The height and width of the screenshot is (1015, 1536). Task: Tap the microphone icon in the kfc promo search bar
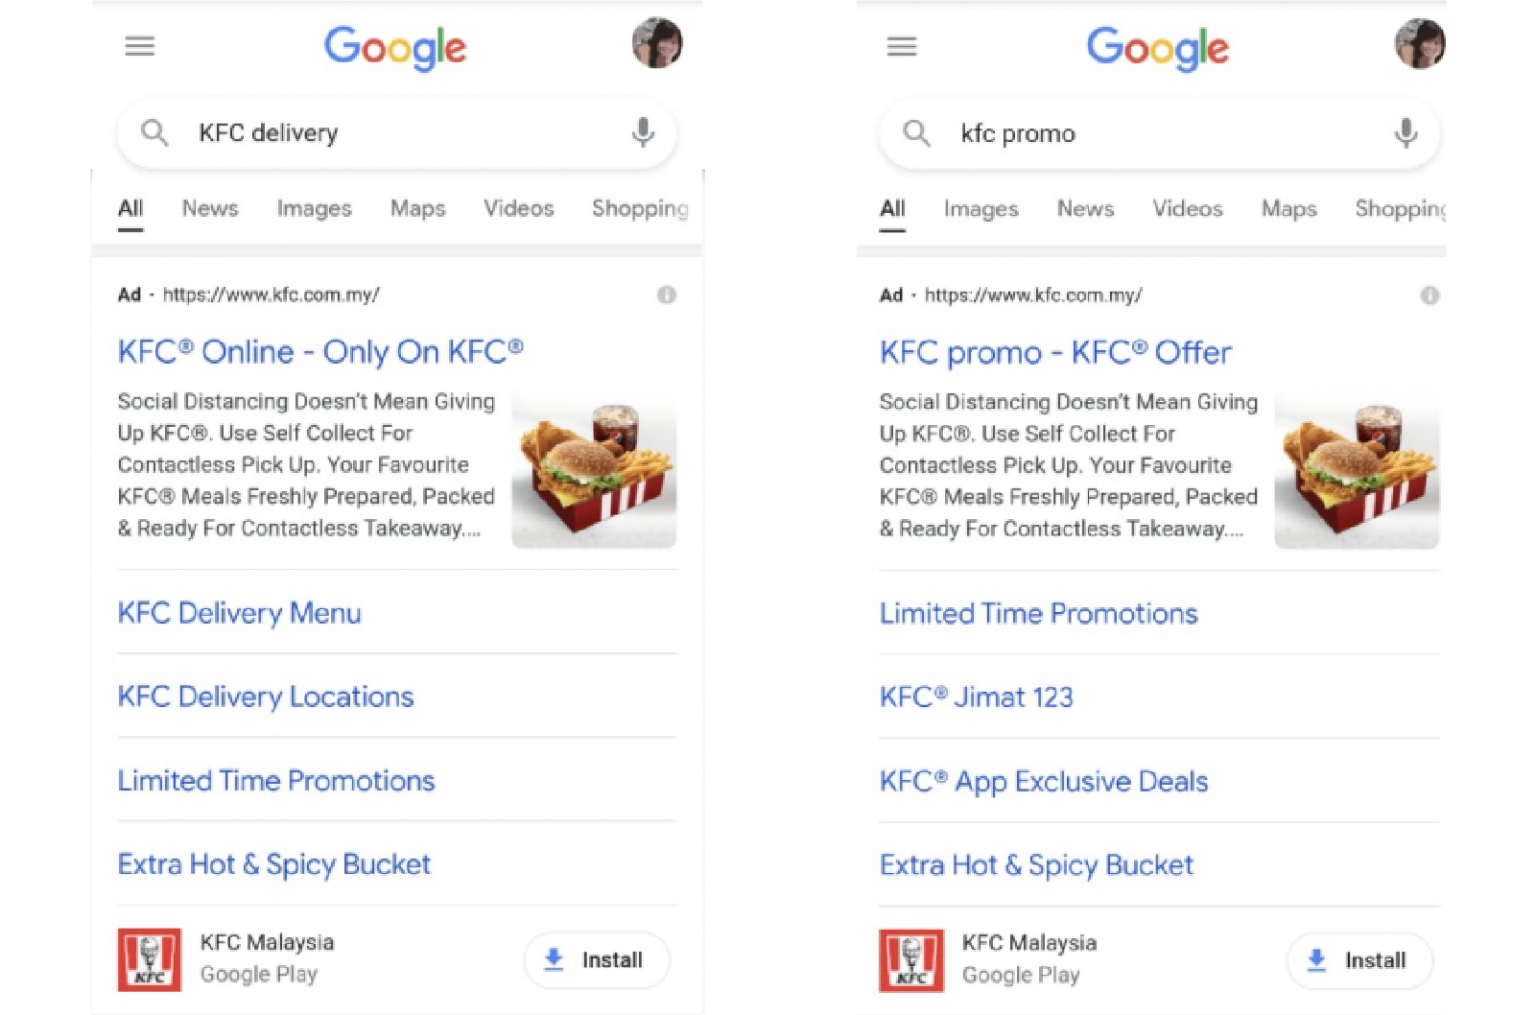pos(1406,133)
